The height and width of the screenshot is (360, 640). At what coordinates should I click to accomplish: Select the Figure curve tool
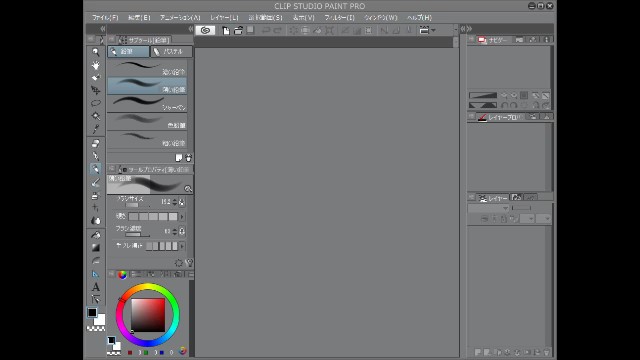[96, 261]
